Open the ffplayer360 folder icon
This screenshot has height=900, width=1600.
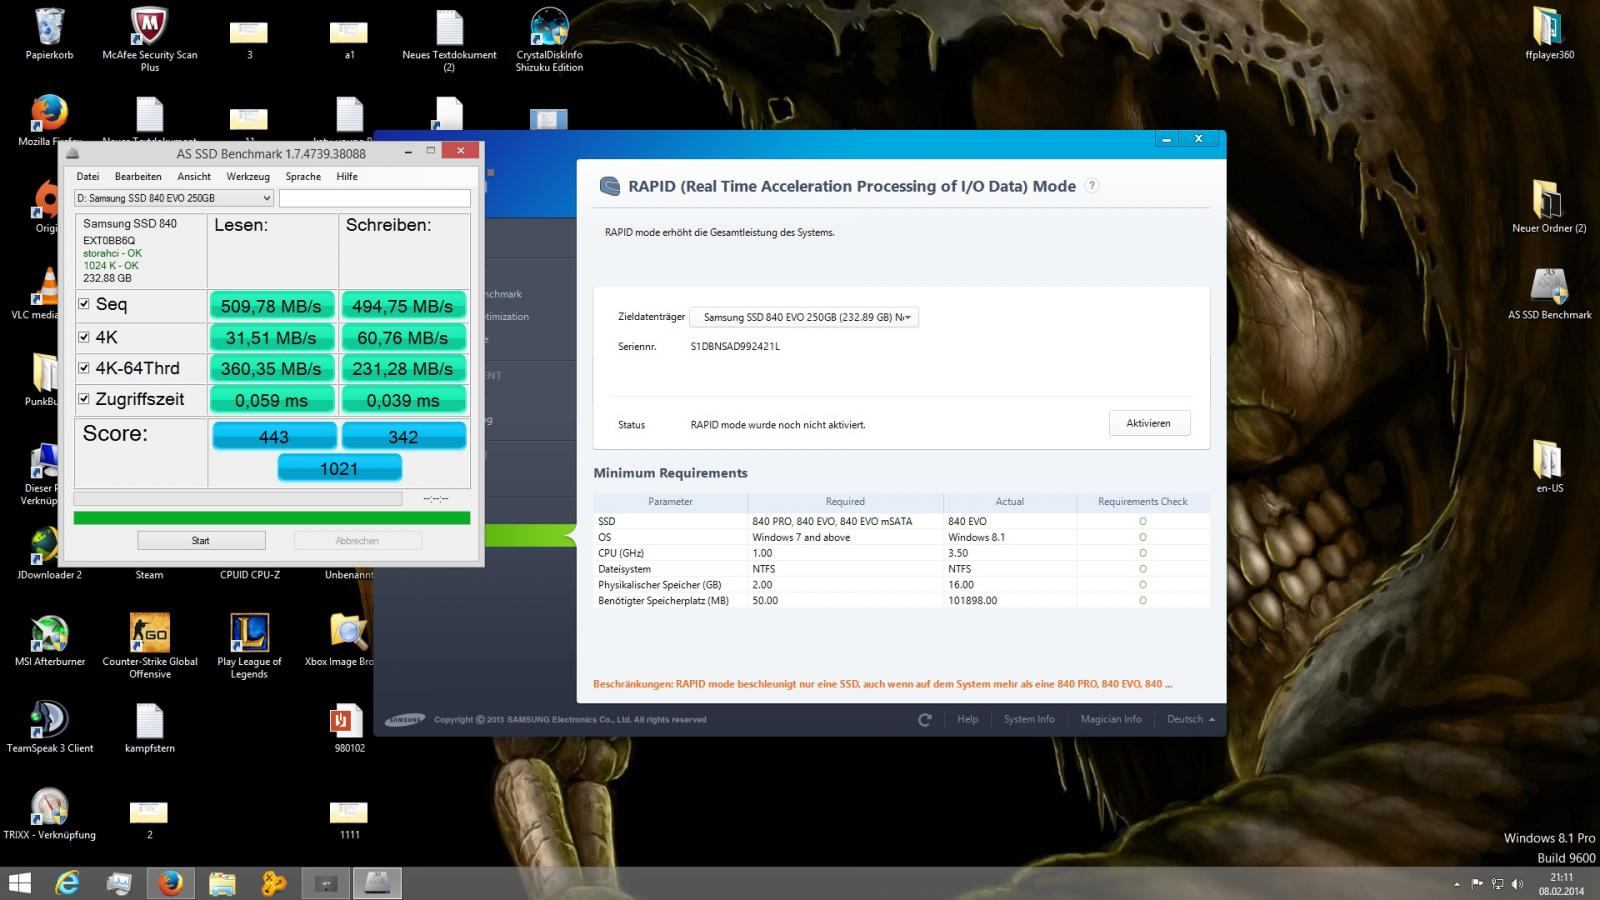coord(1549,34)
